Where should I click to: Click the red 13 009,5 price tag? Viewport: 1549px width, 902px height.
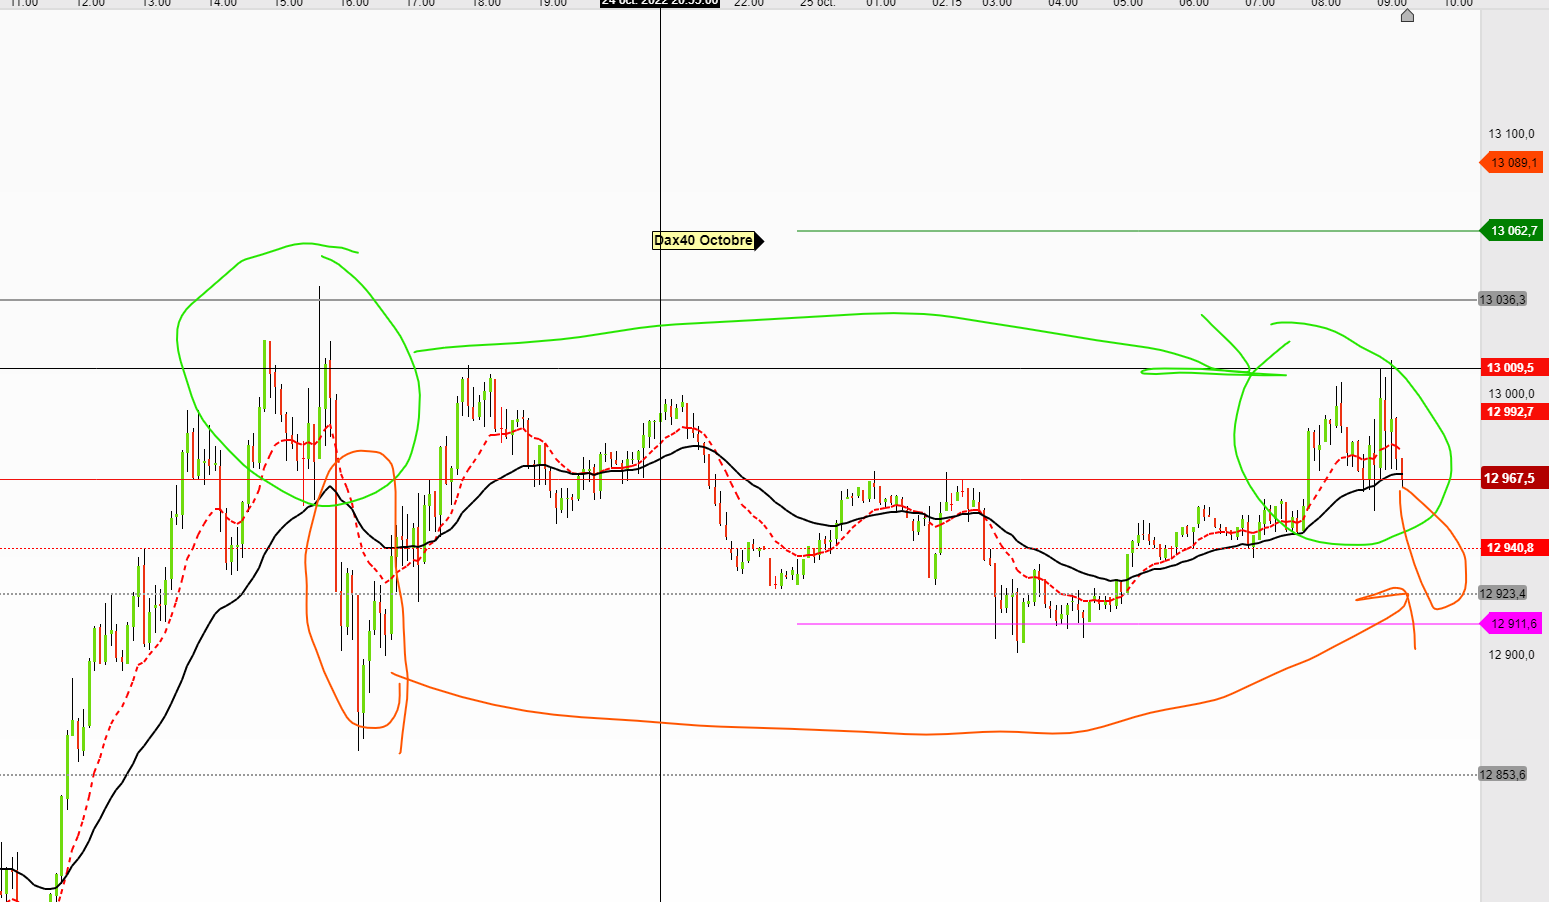(x=1514, y=368)
